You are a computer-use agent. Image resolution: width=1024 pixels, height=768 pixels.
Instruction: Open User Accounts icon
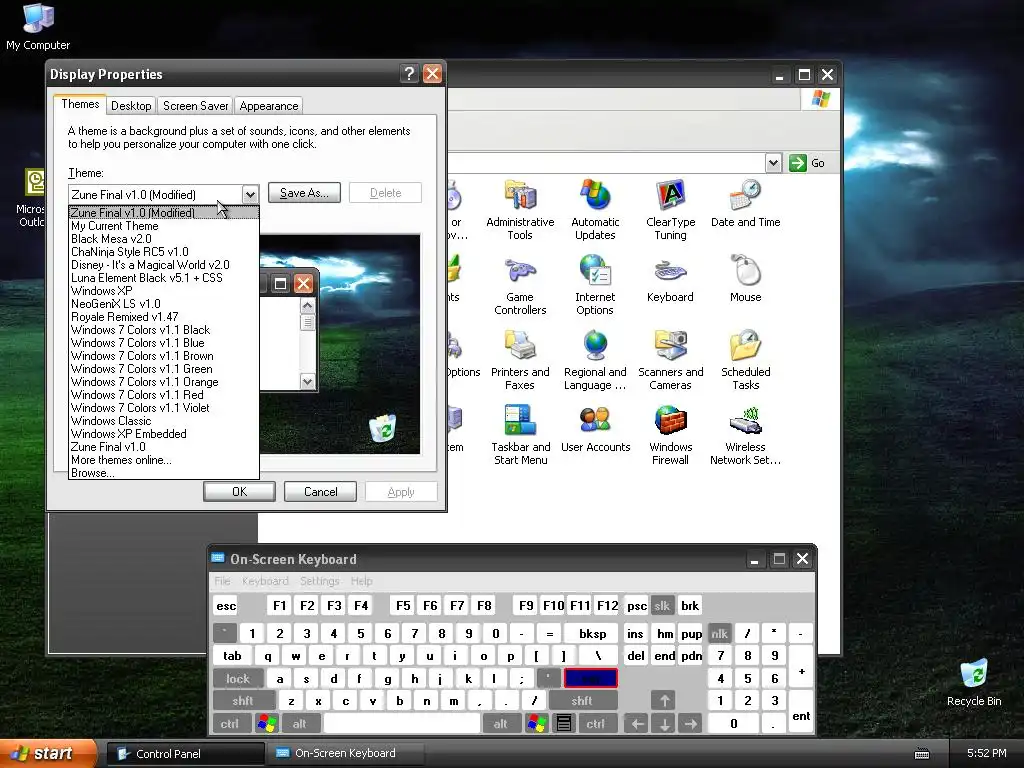pos(595,429)
